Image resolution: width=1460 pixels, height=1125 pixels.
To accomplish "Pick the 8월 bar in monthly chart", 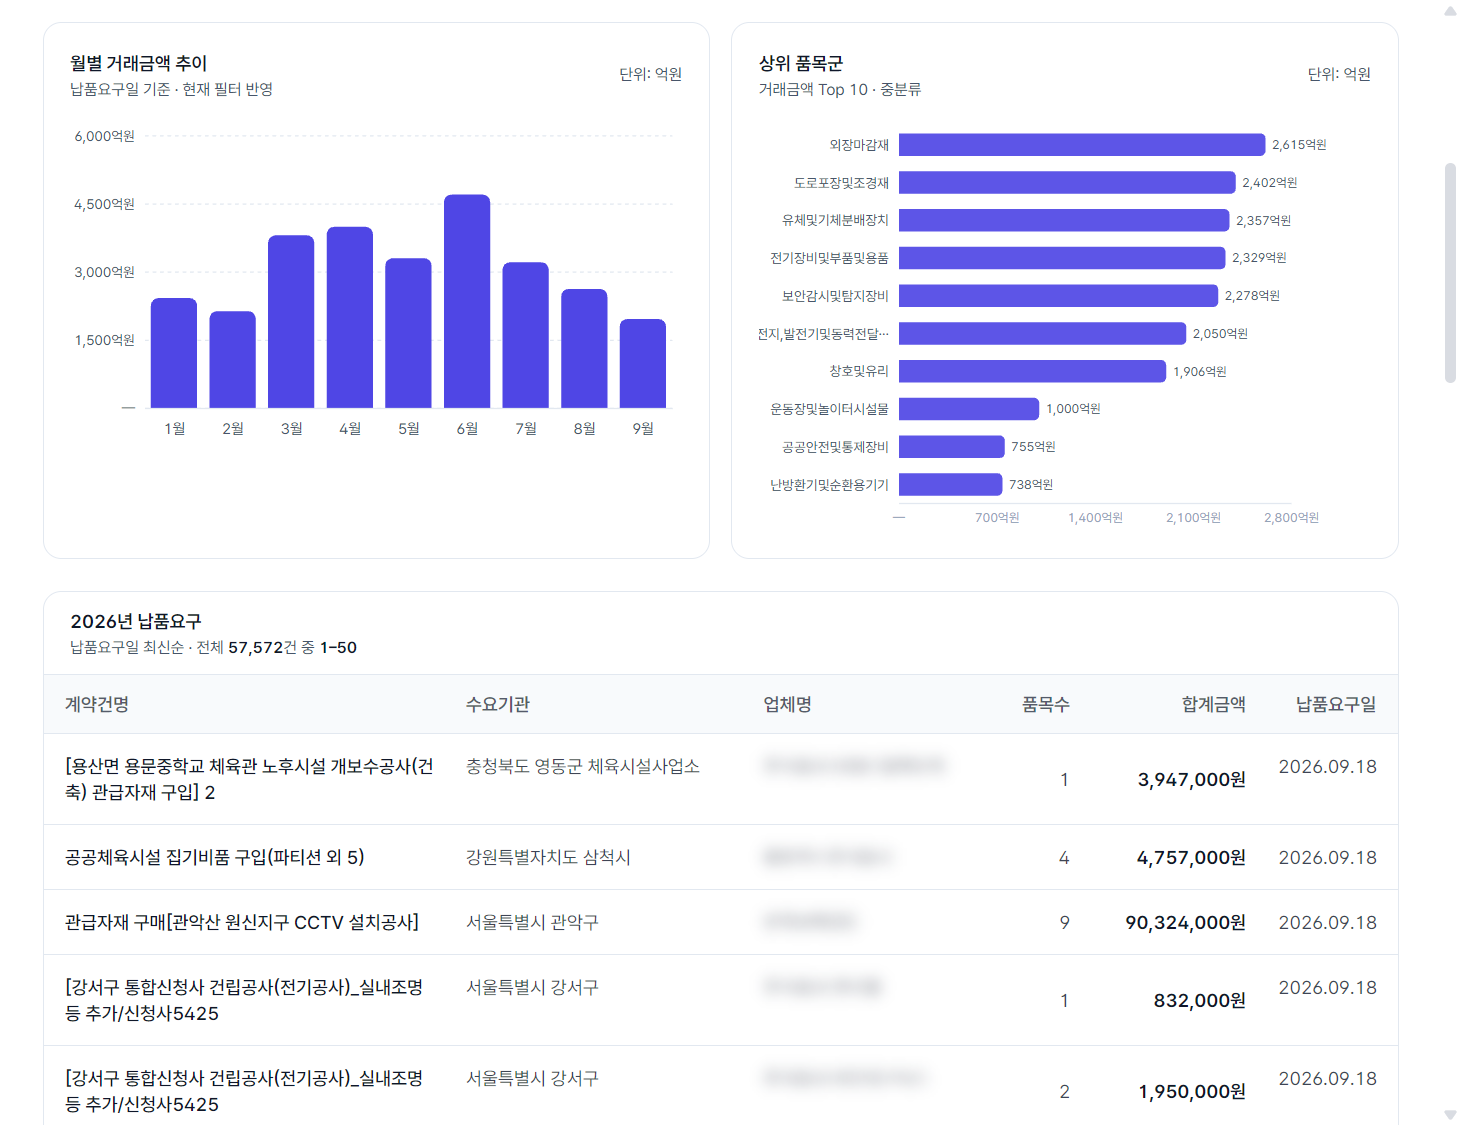I will (584, 349).
